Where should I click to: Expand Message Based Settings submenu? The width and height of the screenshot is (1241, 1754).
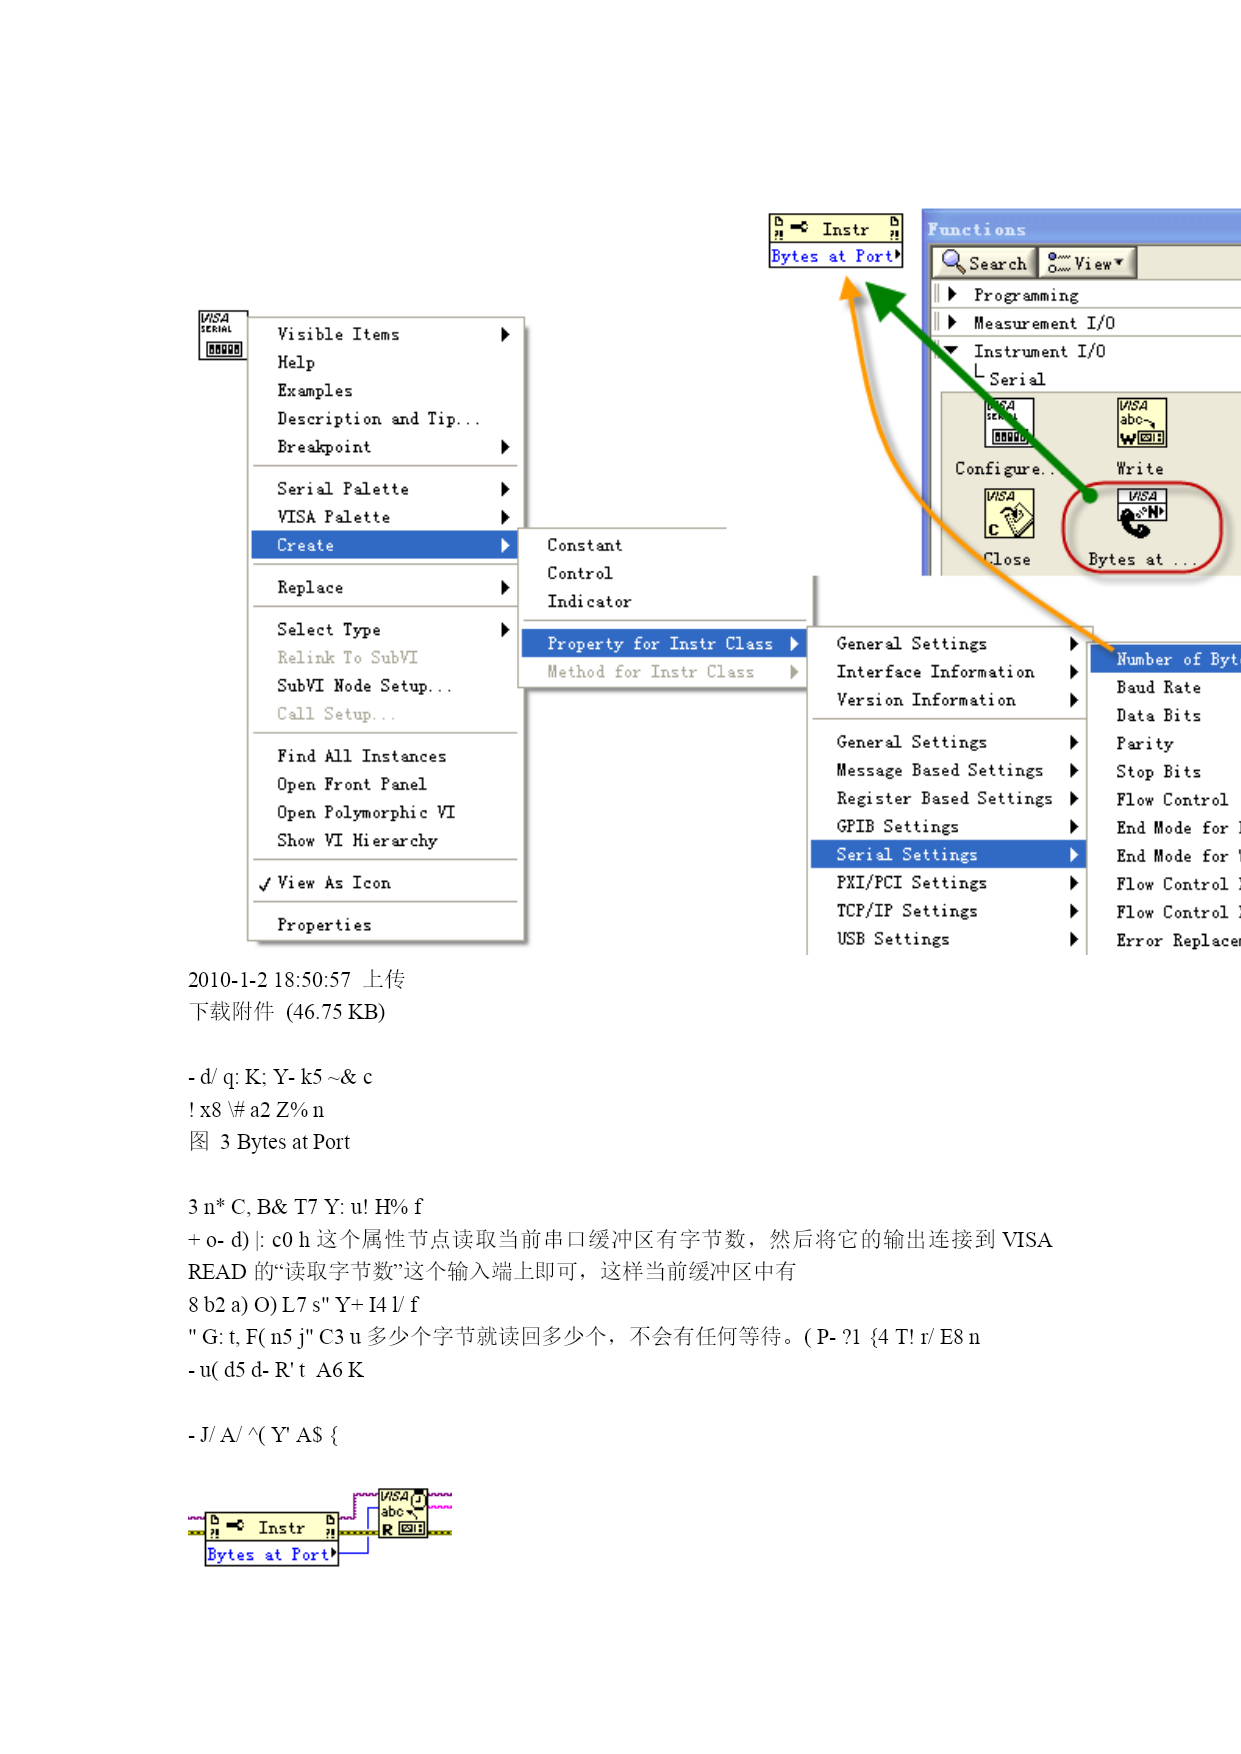coord(947,769)
